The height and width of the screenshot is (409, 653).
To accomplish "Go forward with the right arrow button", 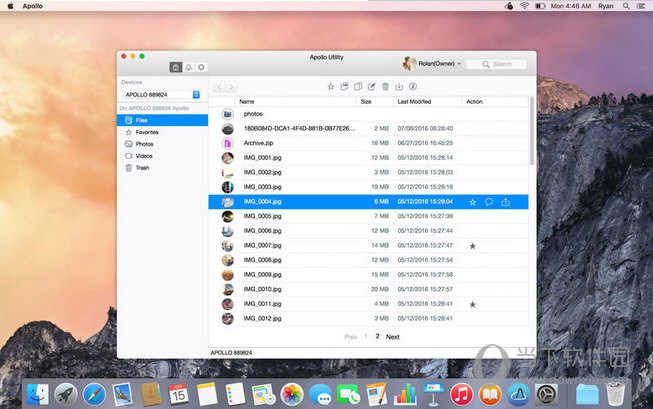I will pos(232,87).
